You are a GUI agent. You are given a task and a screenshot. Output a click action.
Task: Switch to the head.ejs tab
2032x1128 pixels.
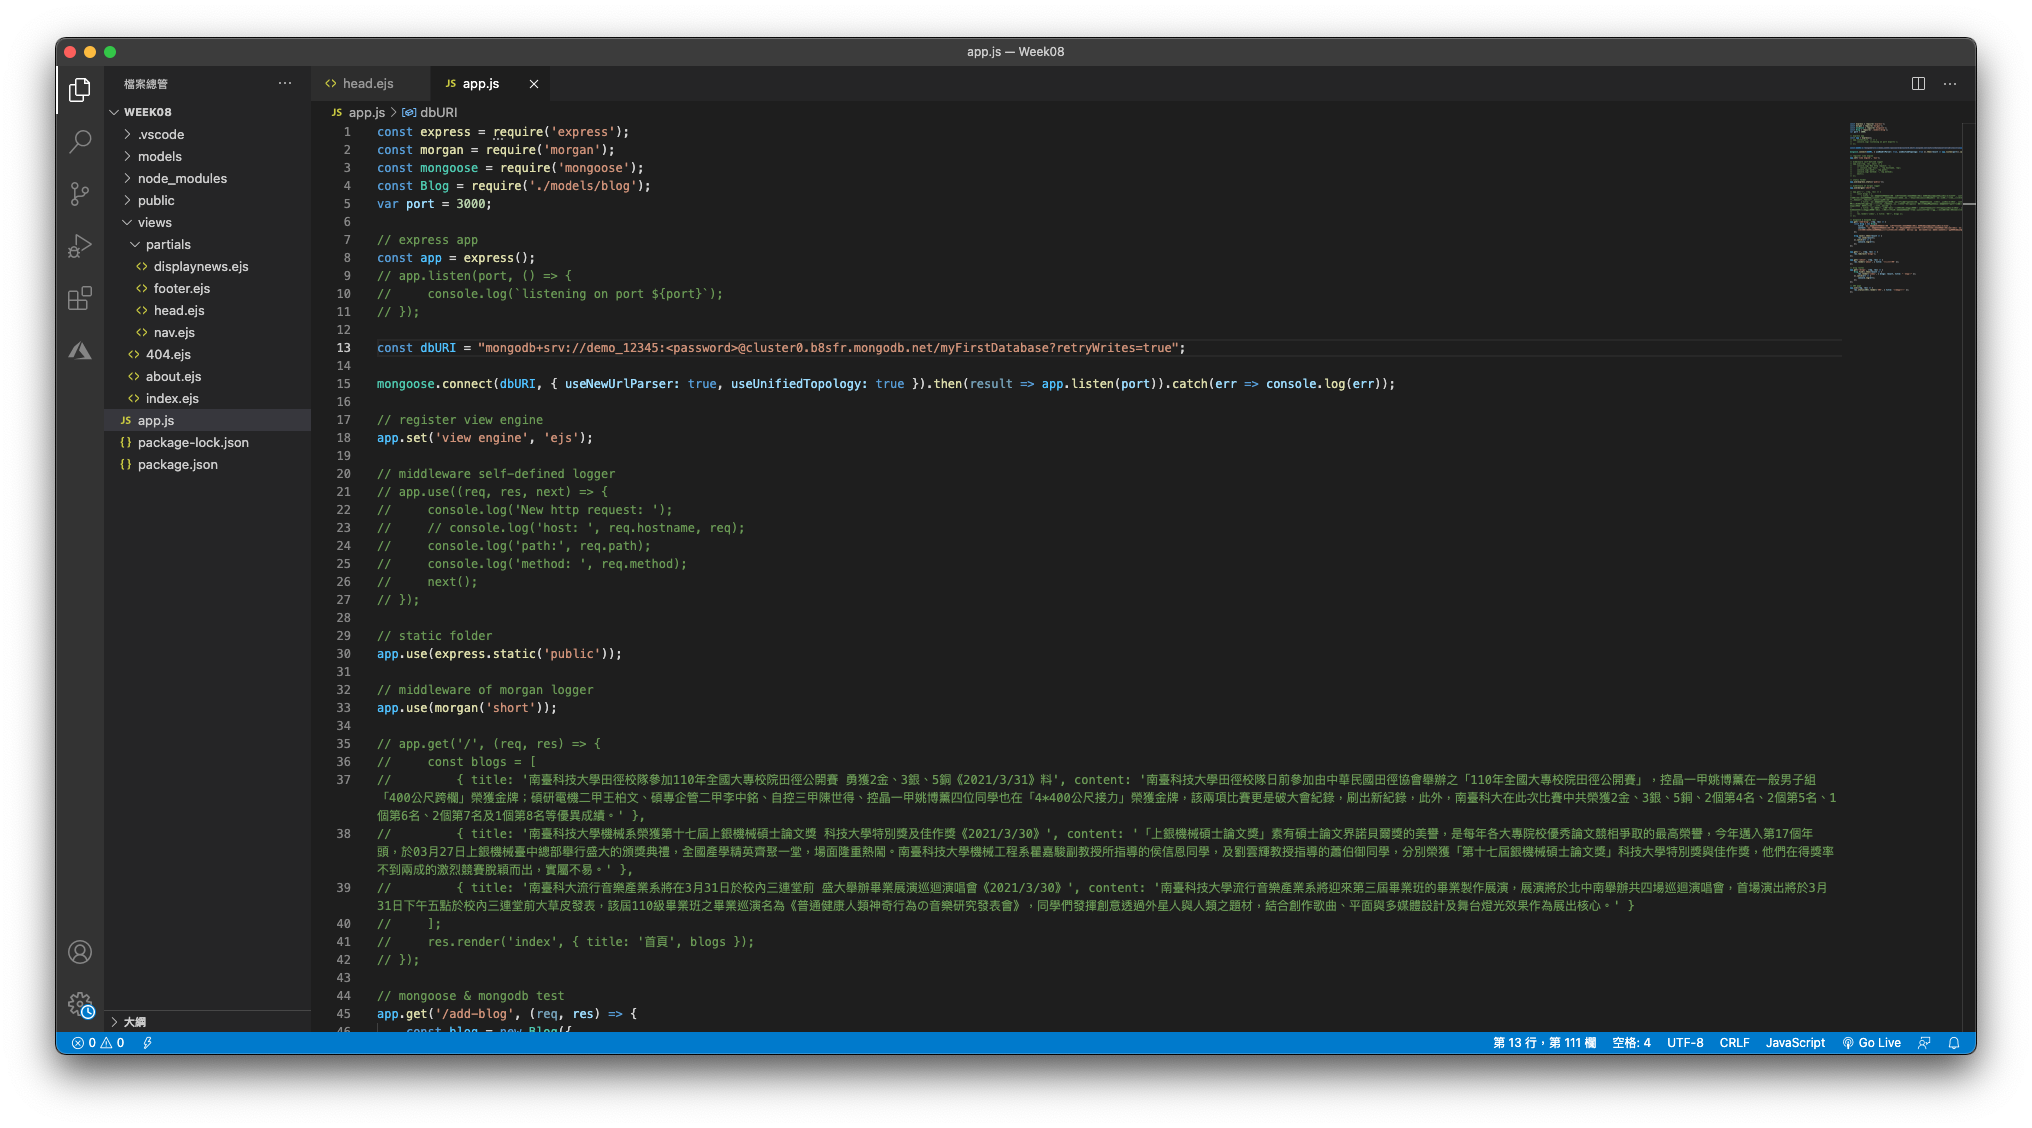[x=367, y=84]
